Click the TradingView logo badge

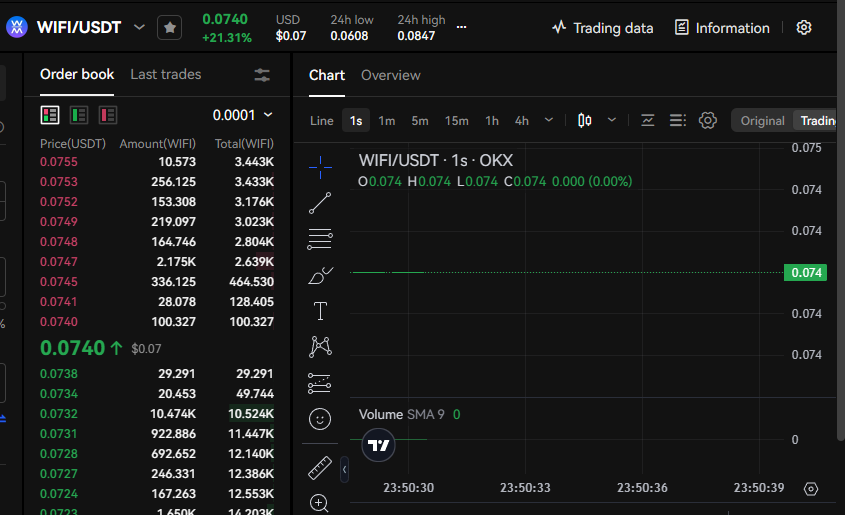coord(378,445)
